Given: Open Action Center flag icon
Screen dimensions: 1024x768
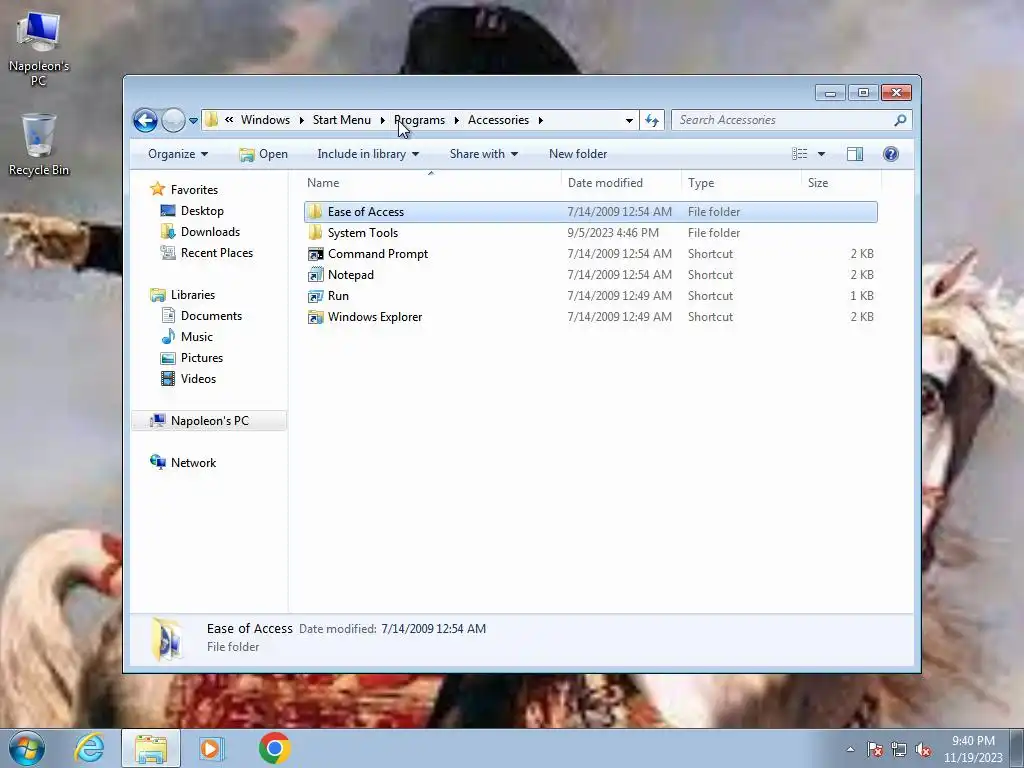Looking at the screenshot, I should 875,749.
